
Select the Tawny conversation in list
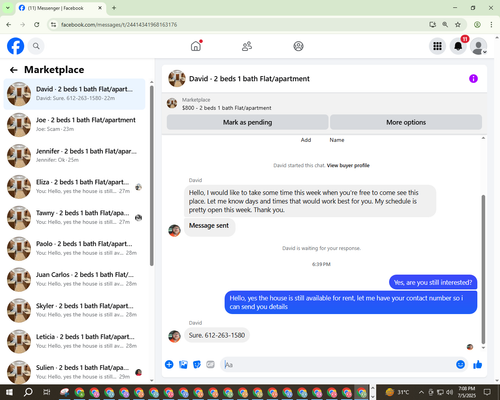(74, 218)
